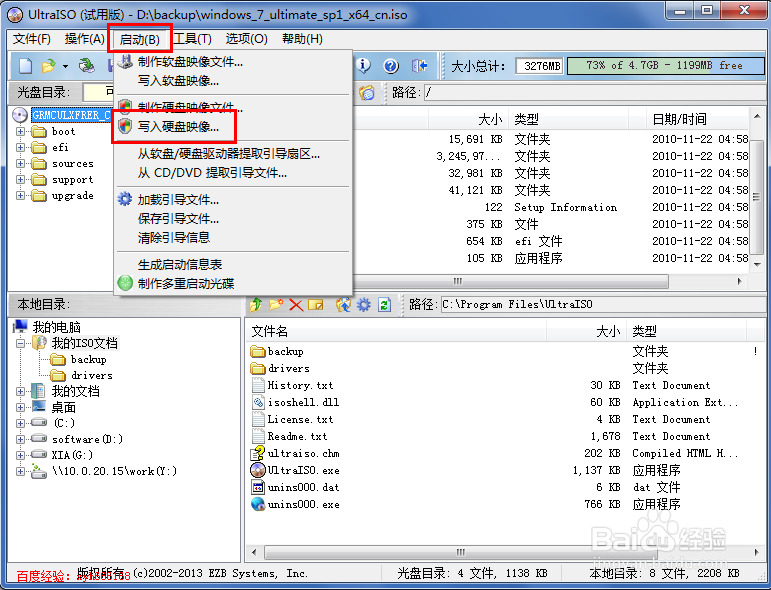Collapse the 我的ISO文档 tree node

(20, 343)
